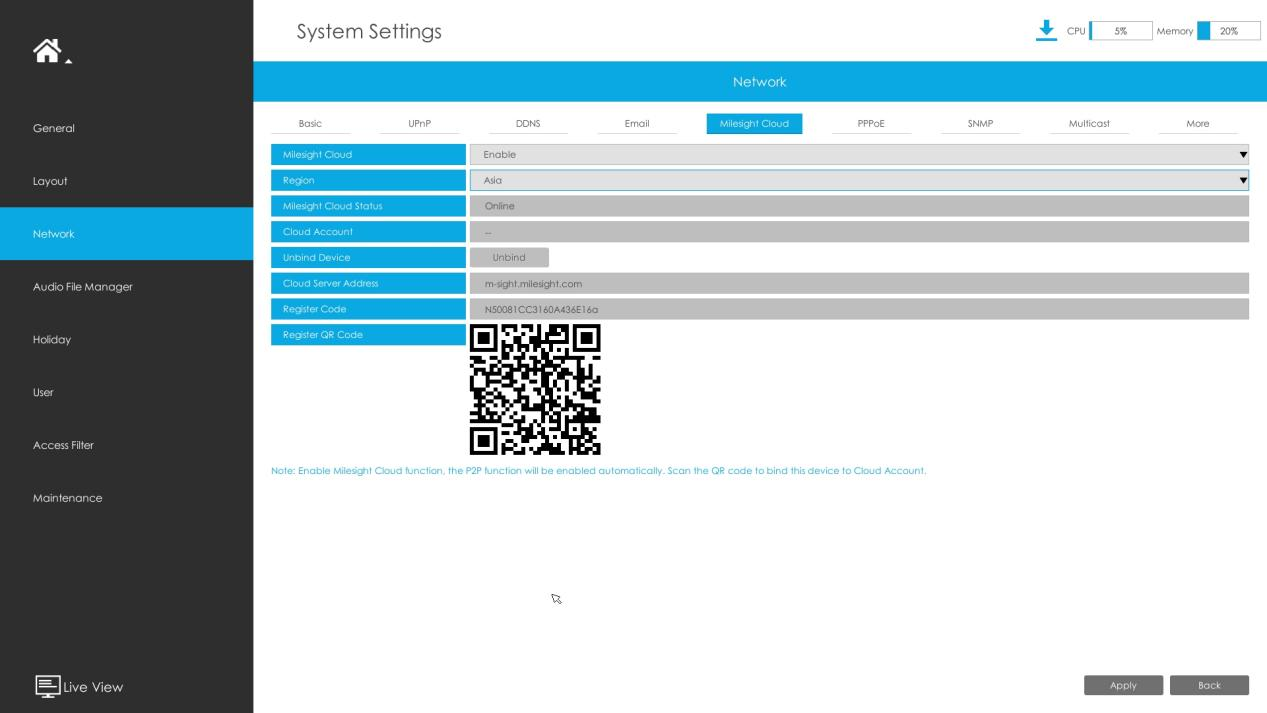Open Audio File Manager in sidebar
The image size is (1267, 713).
(x=126, y=287)
